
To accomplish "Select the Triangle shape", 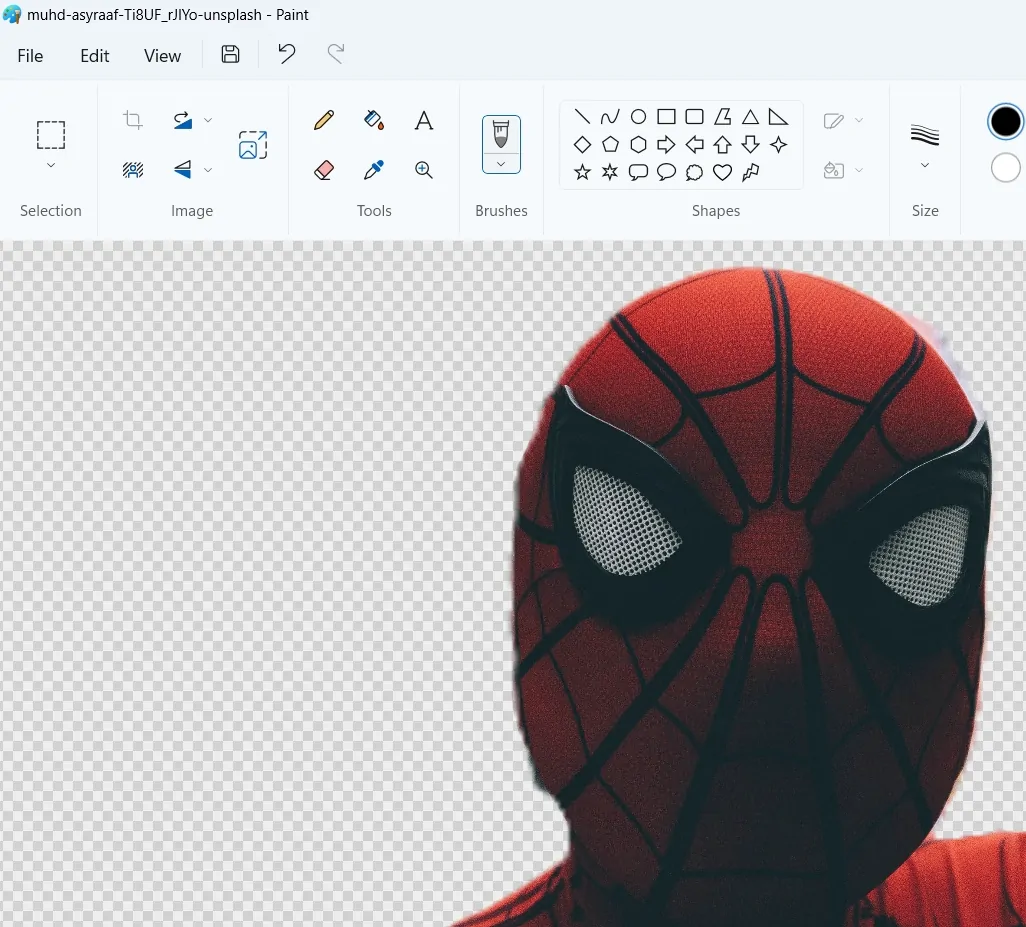I will click(751, 116).
